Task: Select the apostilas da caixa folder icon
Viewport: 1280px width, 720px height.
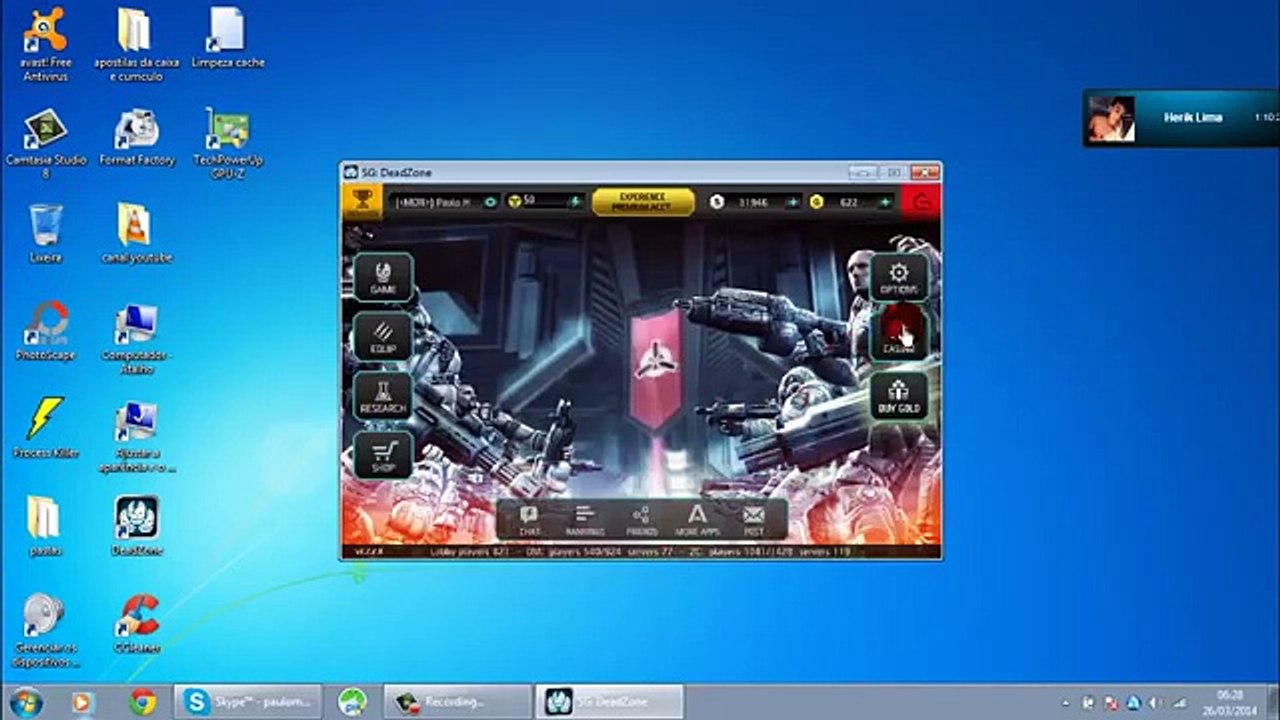Action: coord(136,45)
